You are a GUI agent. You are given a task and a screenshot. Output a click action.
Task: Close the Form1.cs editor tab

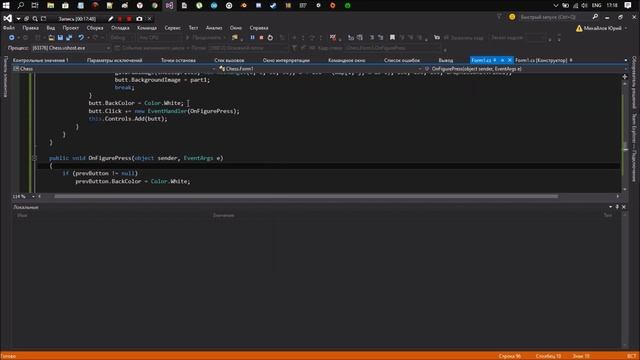coord(509,60)
